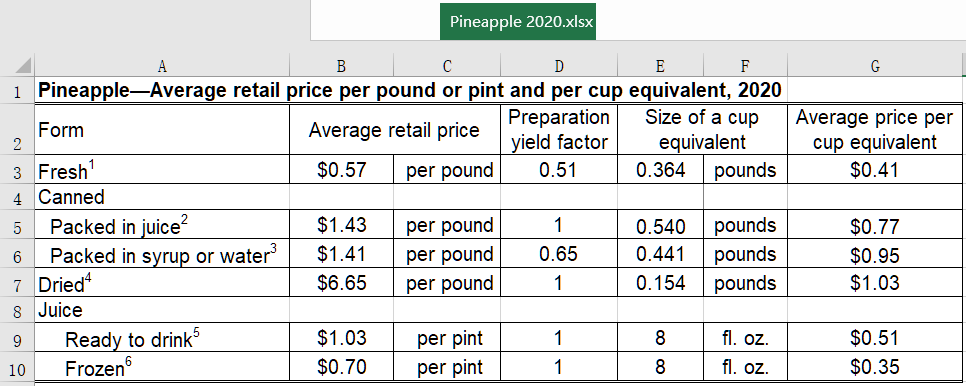966x386 pixels.
Task: Select row 1 header
Action: coord(17,91)
